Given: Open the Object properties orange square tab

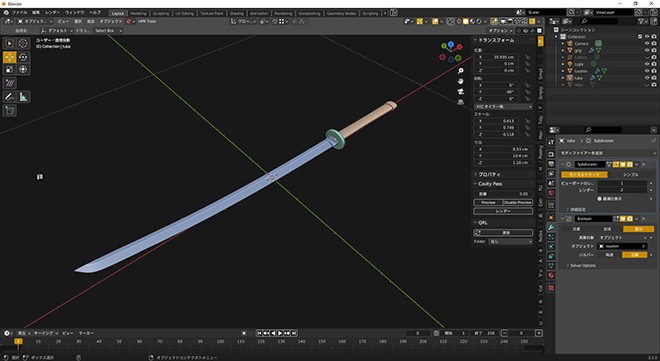Looking at the screenshot, I should pos(551,218).
